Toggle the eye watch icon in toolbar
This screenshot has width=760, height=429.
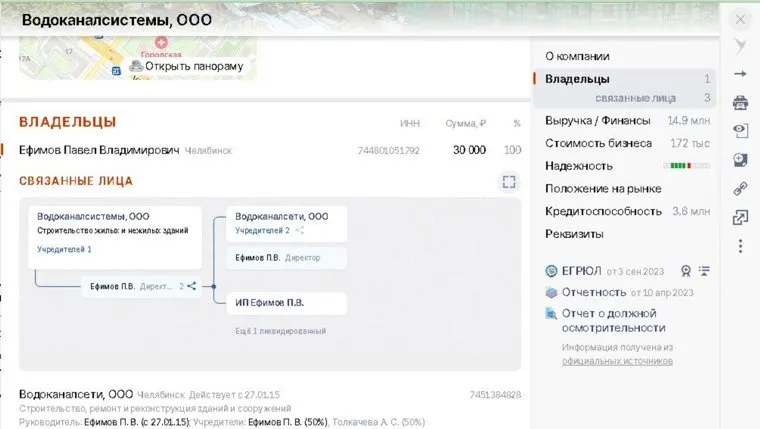tap(740, 131)
